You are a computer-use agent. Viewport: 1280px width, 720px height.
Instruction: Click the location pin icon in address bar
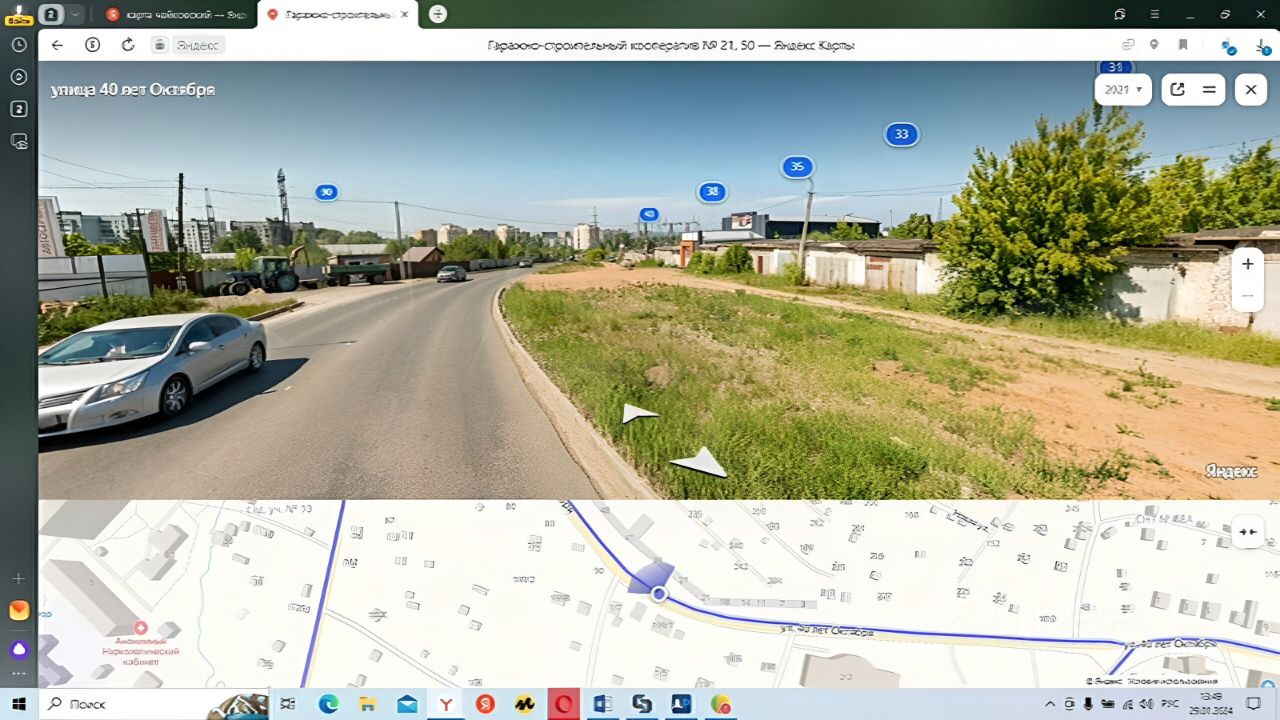coord(1154,45)
